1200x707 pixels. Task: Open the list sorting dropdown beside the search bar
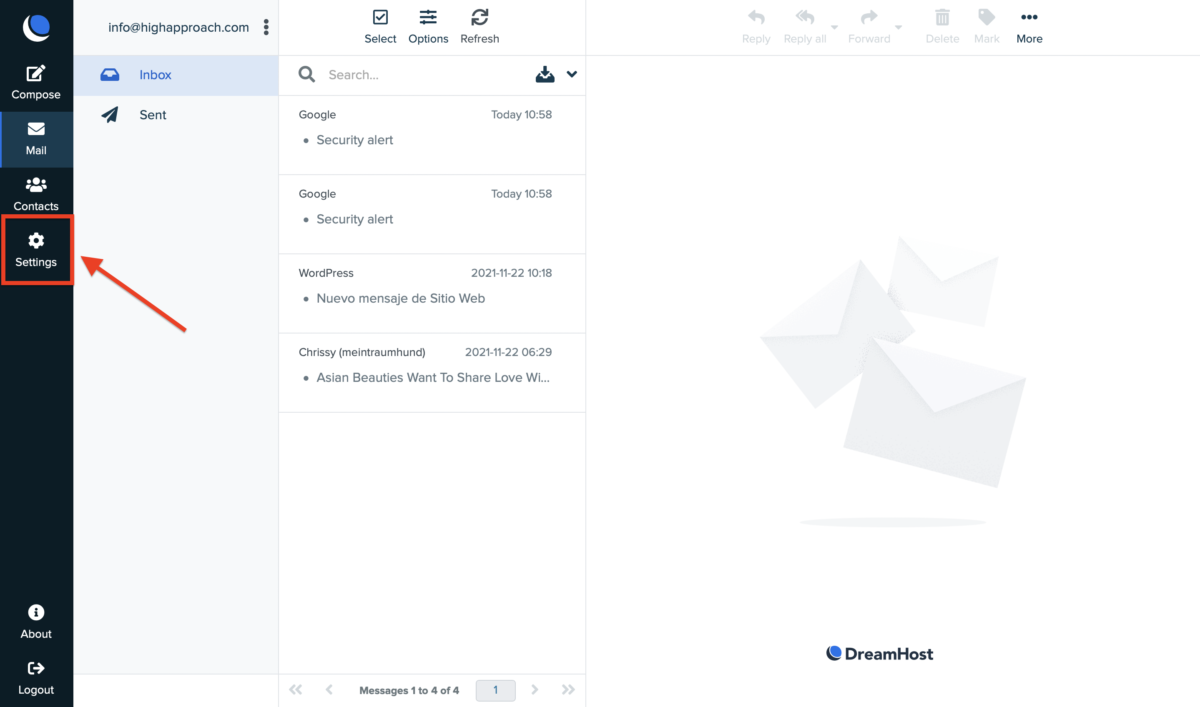pos(571,74)
